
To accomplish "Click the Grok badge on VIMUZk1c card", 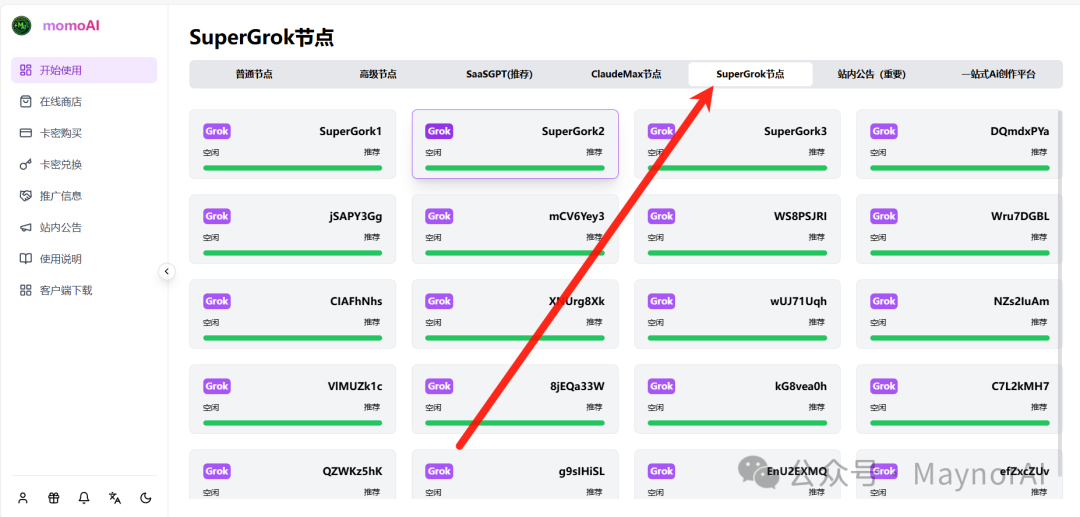I will click(x=216, y=386).
